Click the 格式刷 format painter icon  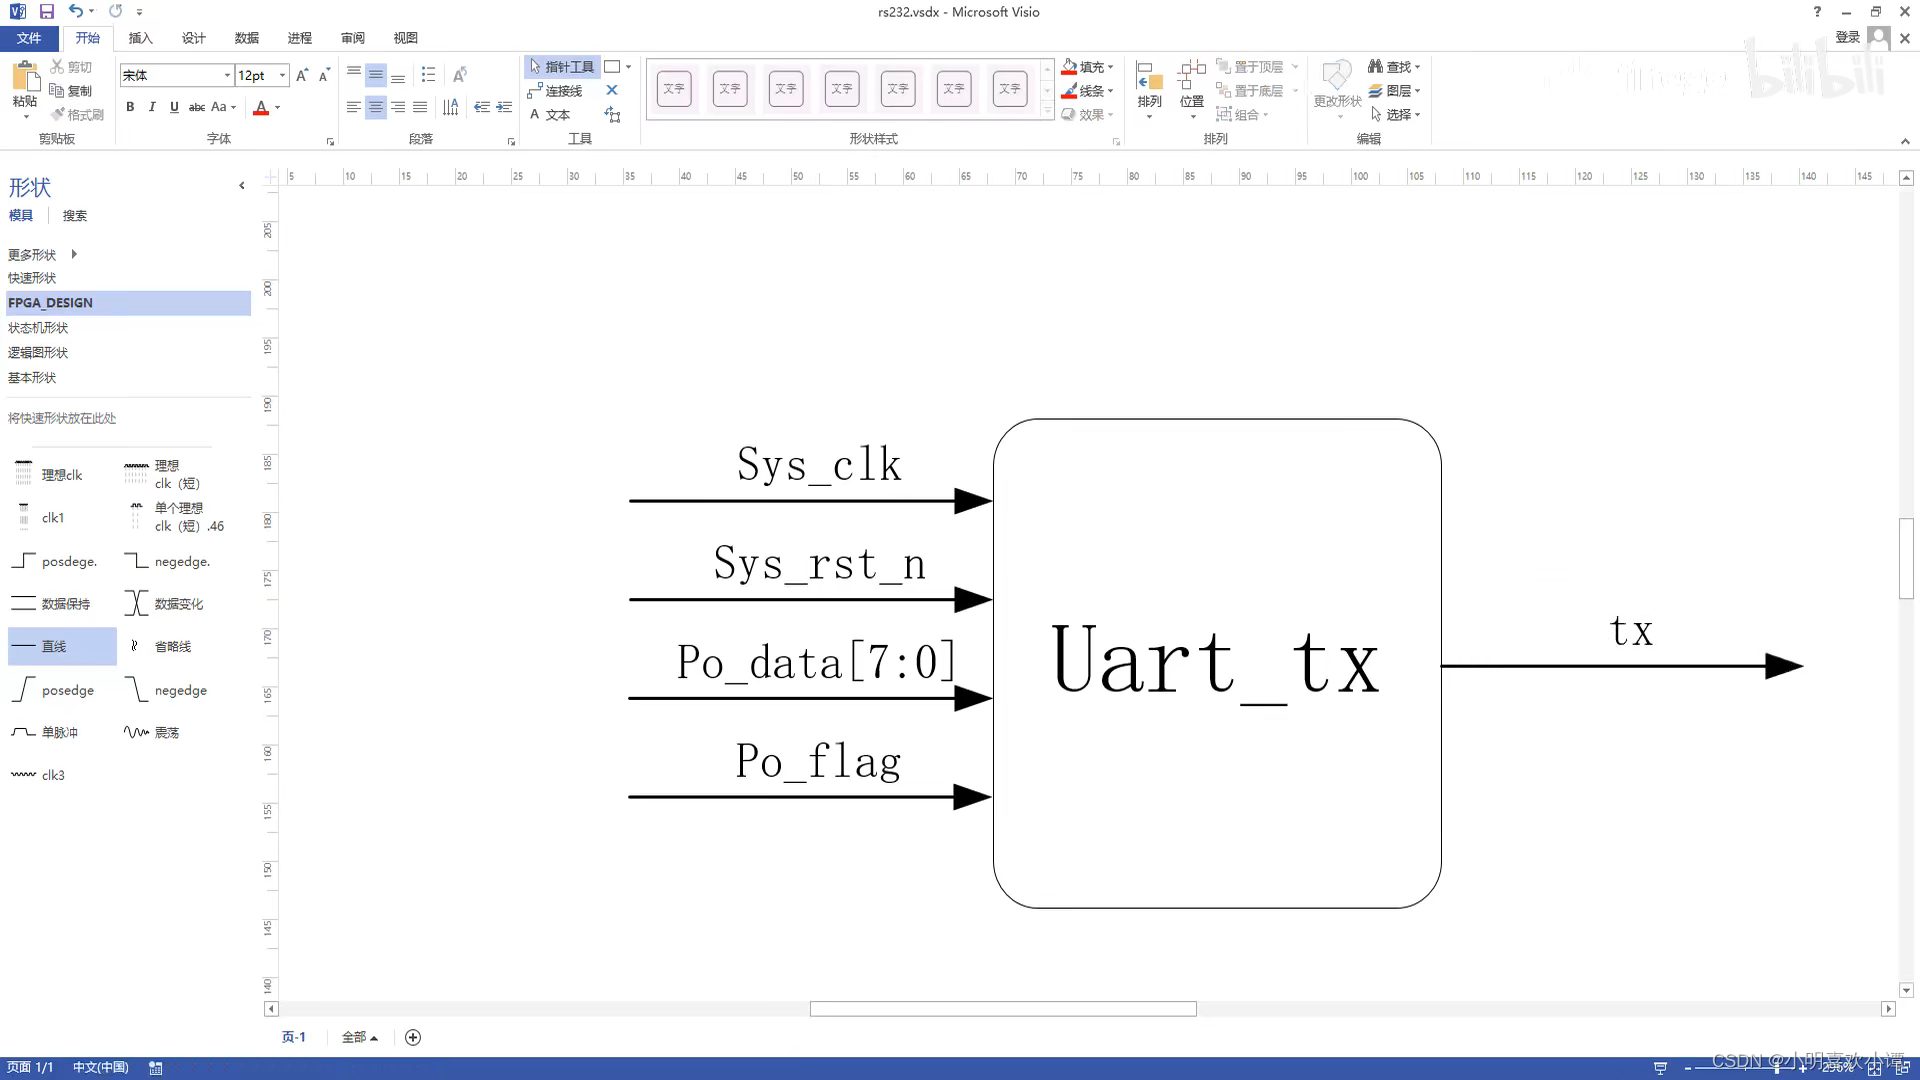78,114
